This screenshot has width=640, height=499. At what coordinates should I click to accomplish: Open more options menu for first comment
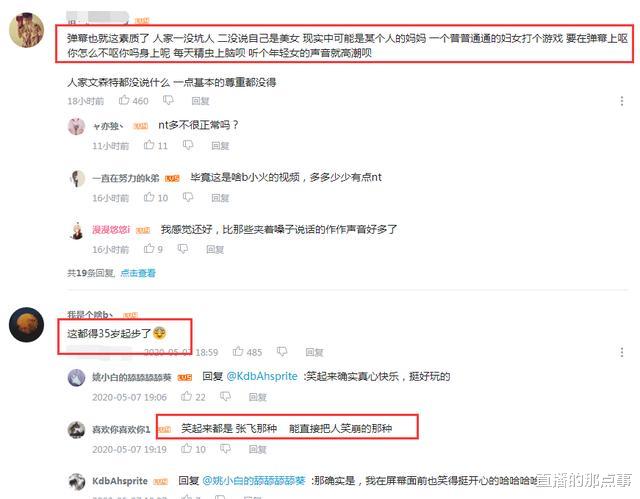click(622, 101)
